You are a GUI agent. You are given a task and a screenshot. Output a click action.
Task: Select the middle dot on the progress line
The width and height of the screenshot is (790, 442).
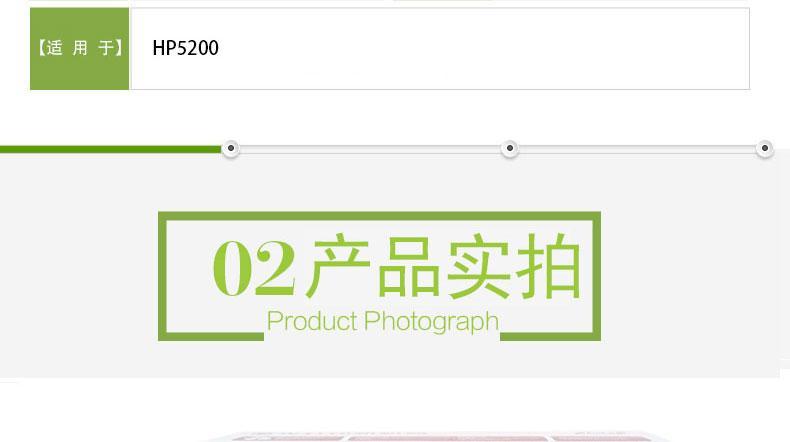click(510, 148)
